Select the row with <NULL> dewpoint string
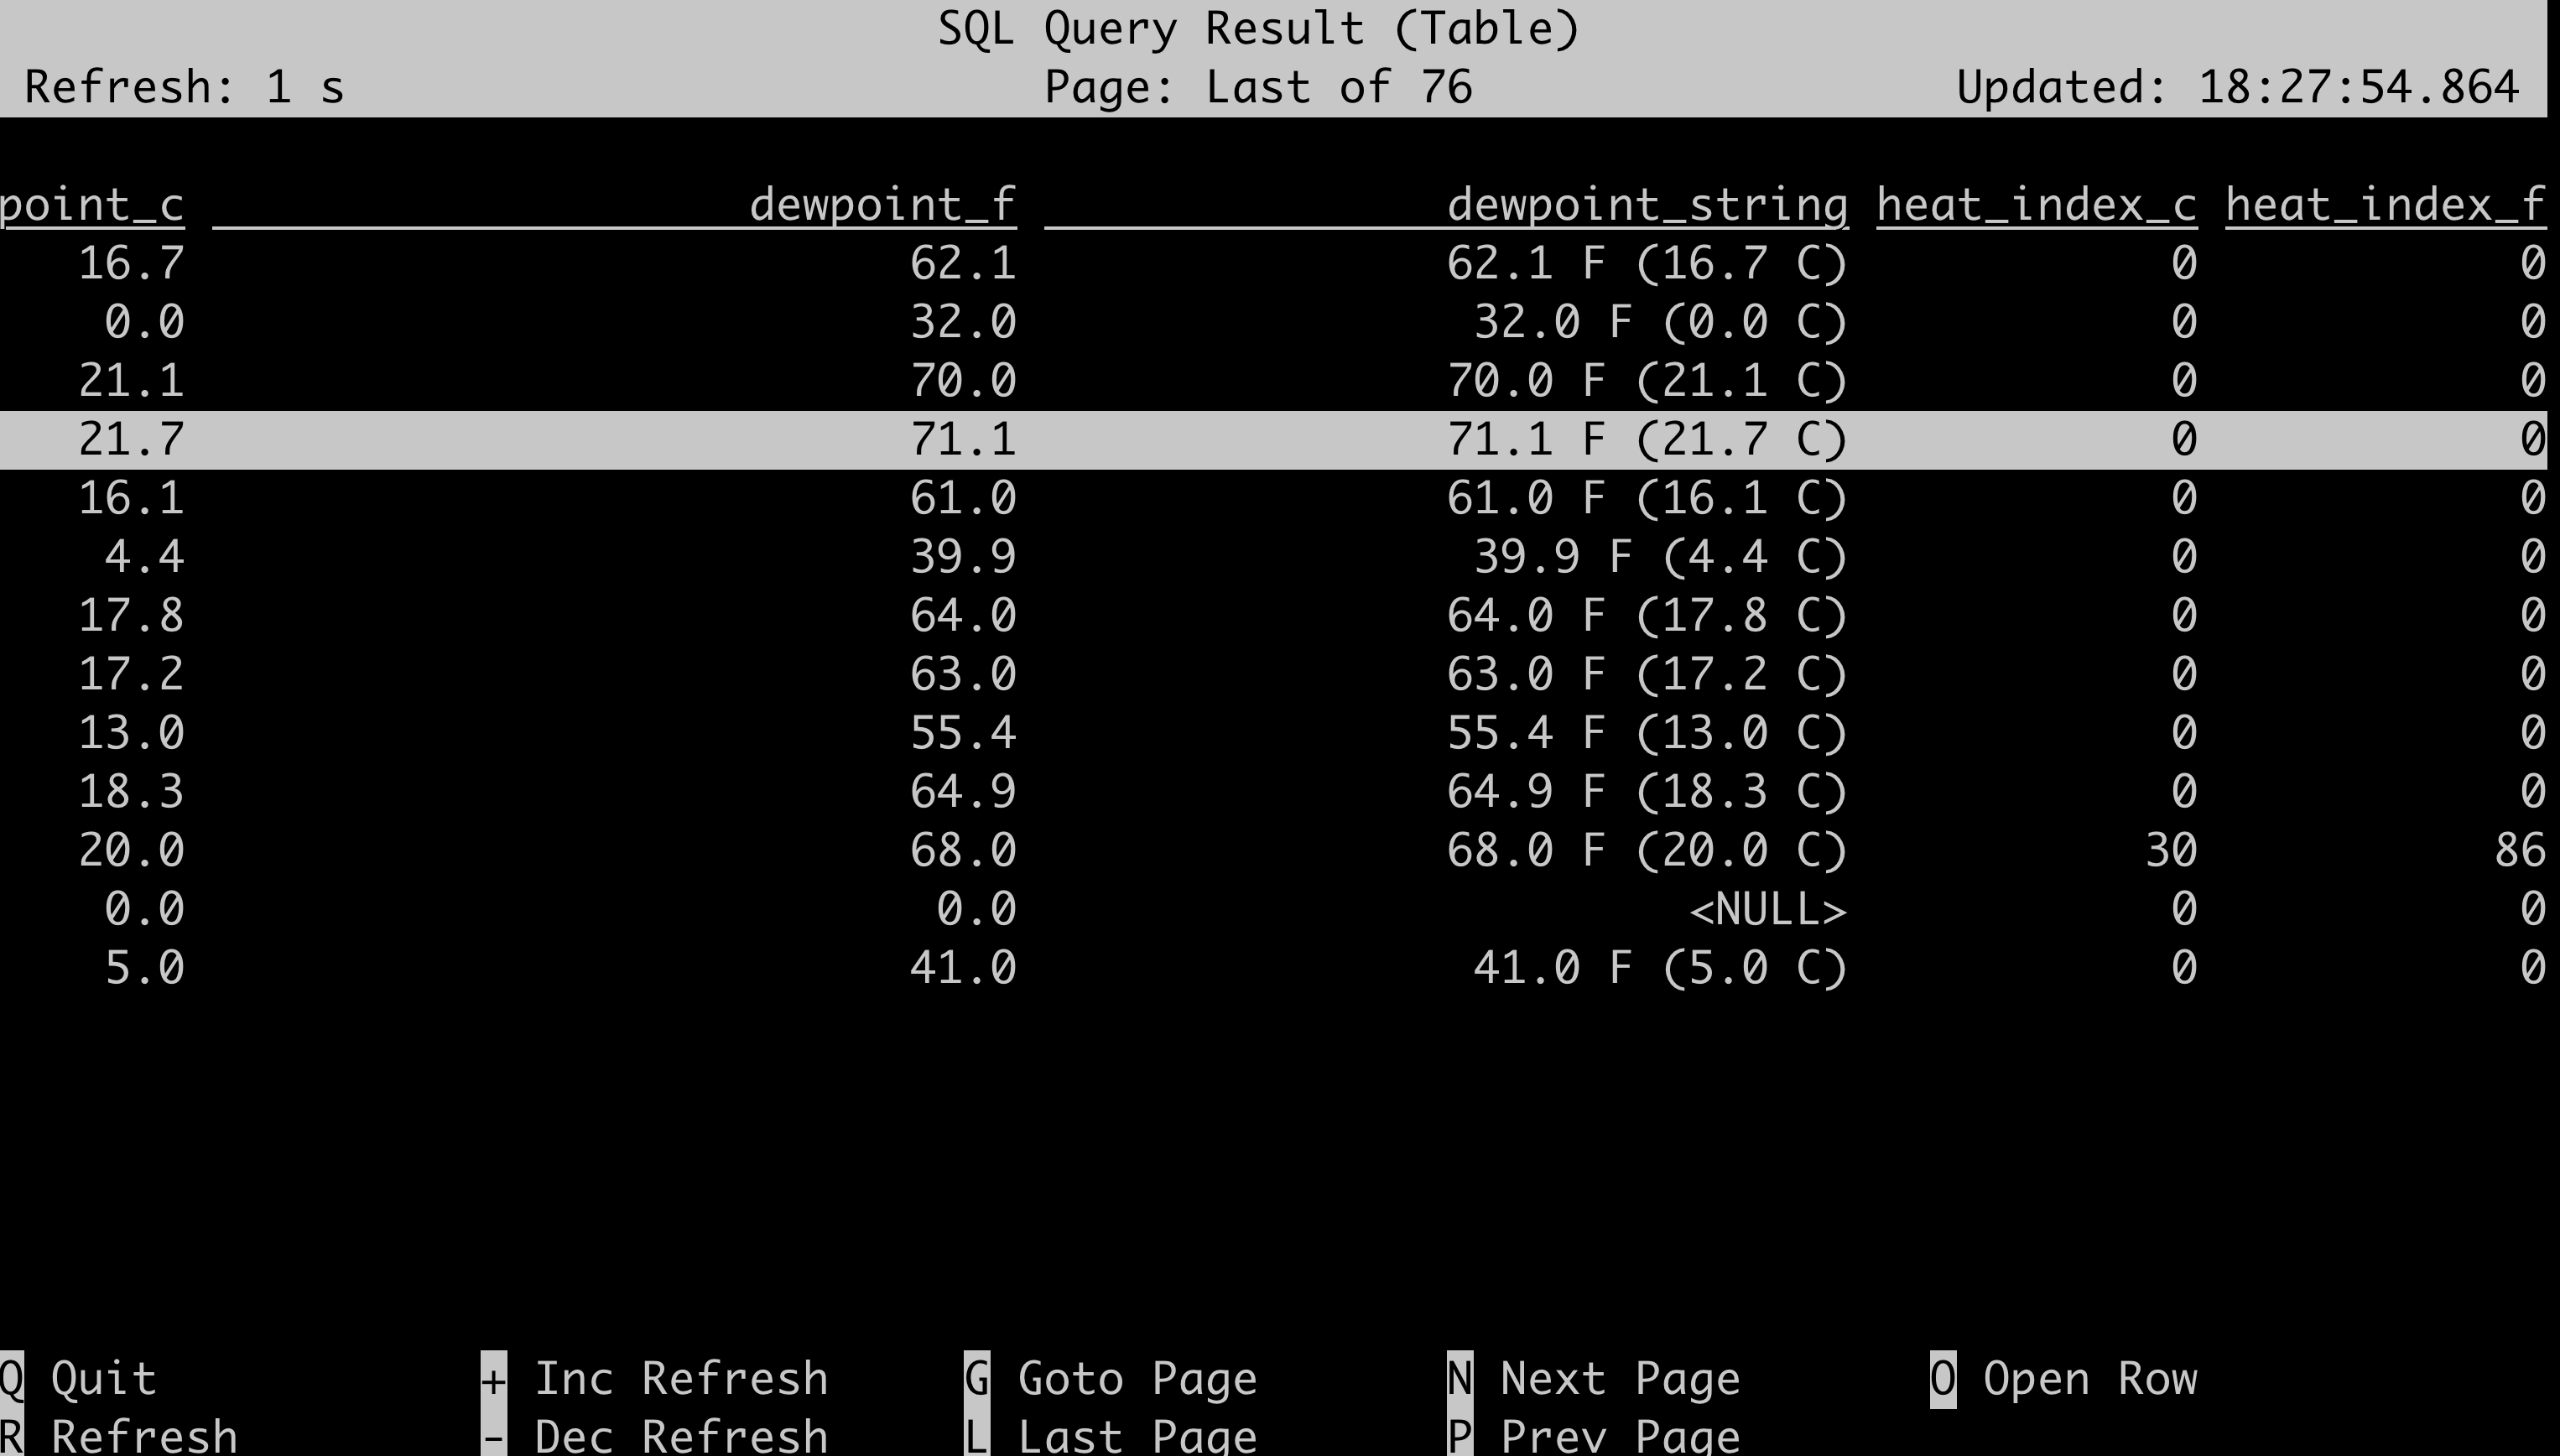The image size is (2560, 1456). (1766, 910)
